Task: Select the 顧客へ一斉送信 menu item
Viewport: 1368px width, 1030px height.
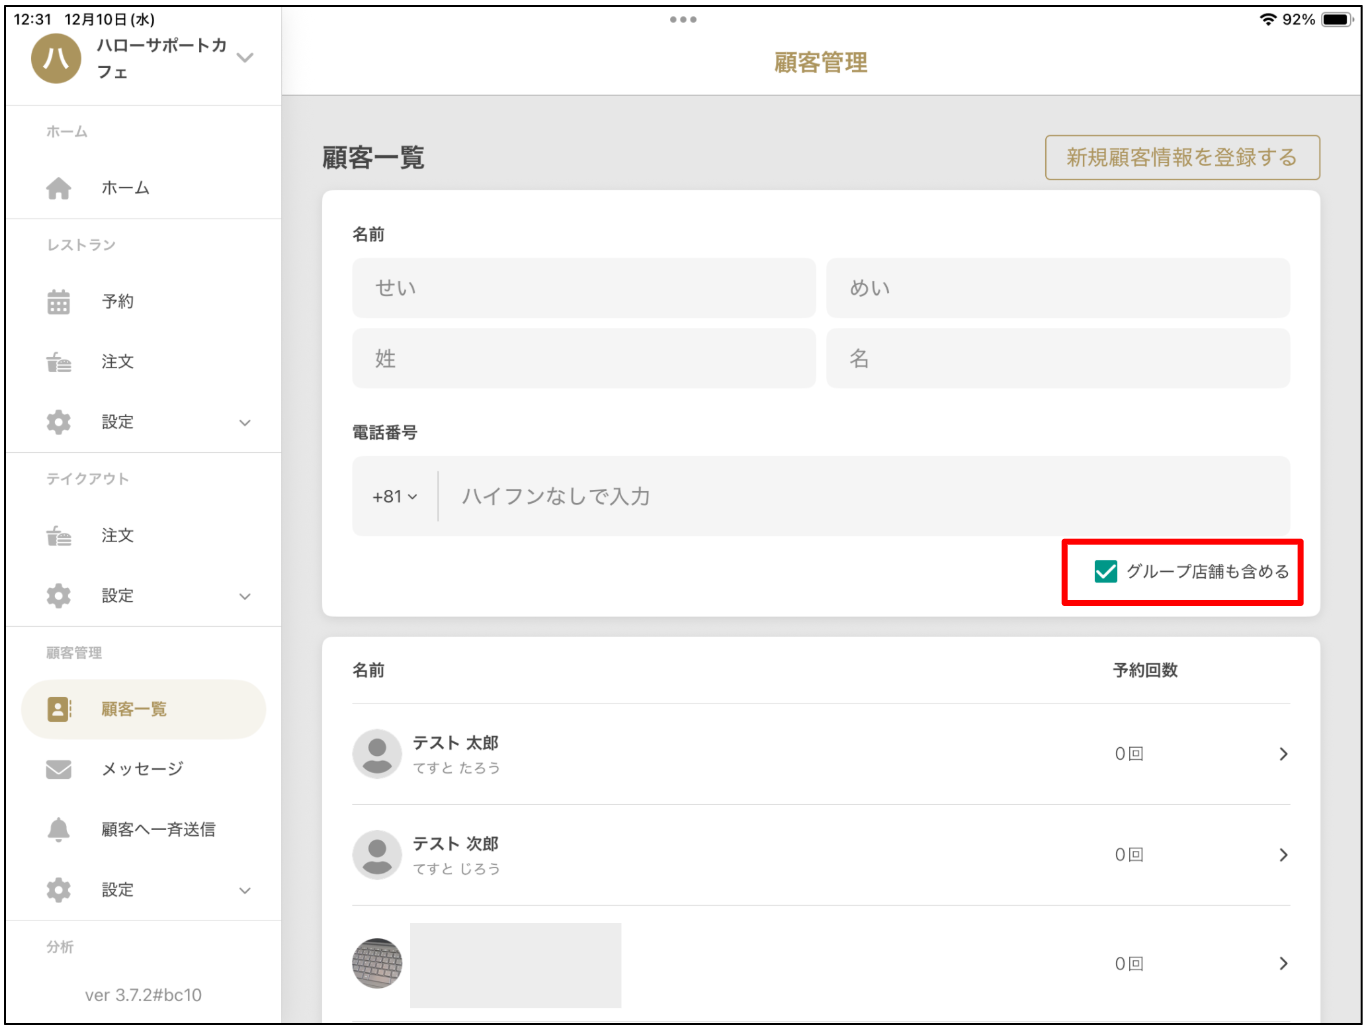Action: pos(157,829)
